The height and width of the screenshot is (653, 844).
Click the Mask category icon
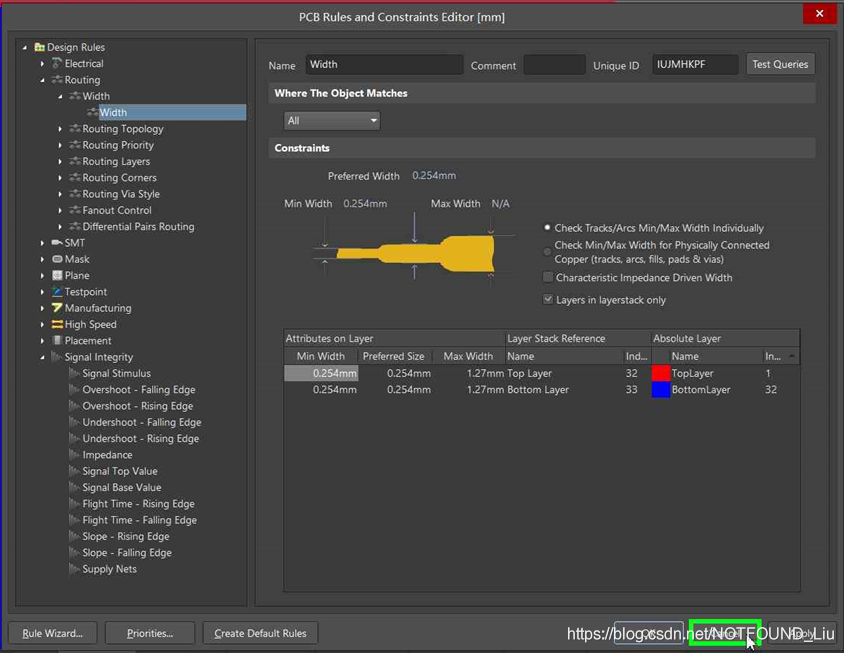[57, 259]
